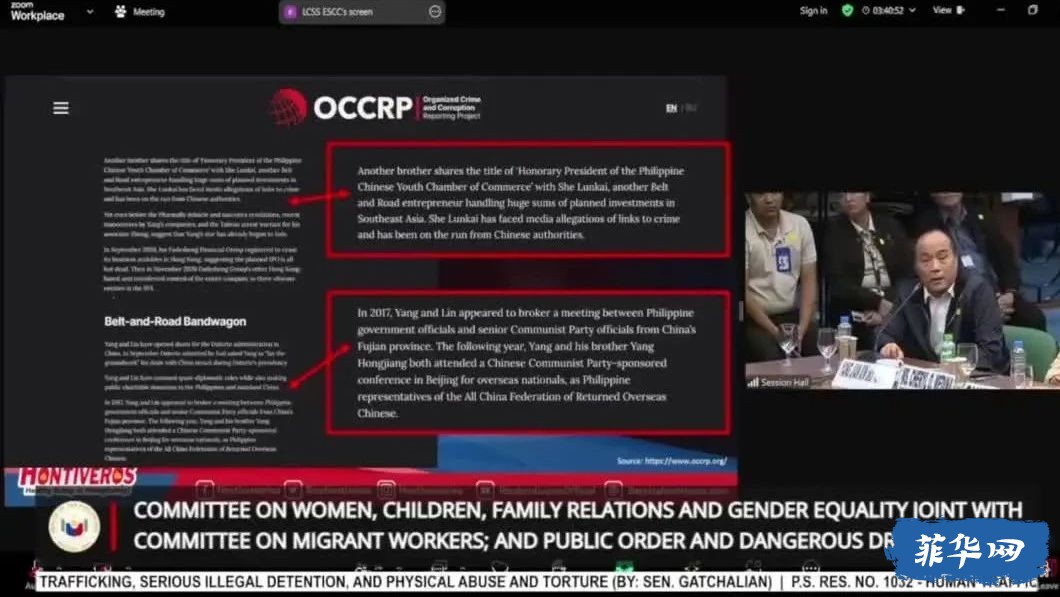This screenshot has width=1060, height=597.
Task: Expand the chevron next to the meeting timer
Action: click(912, 10)
